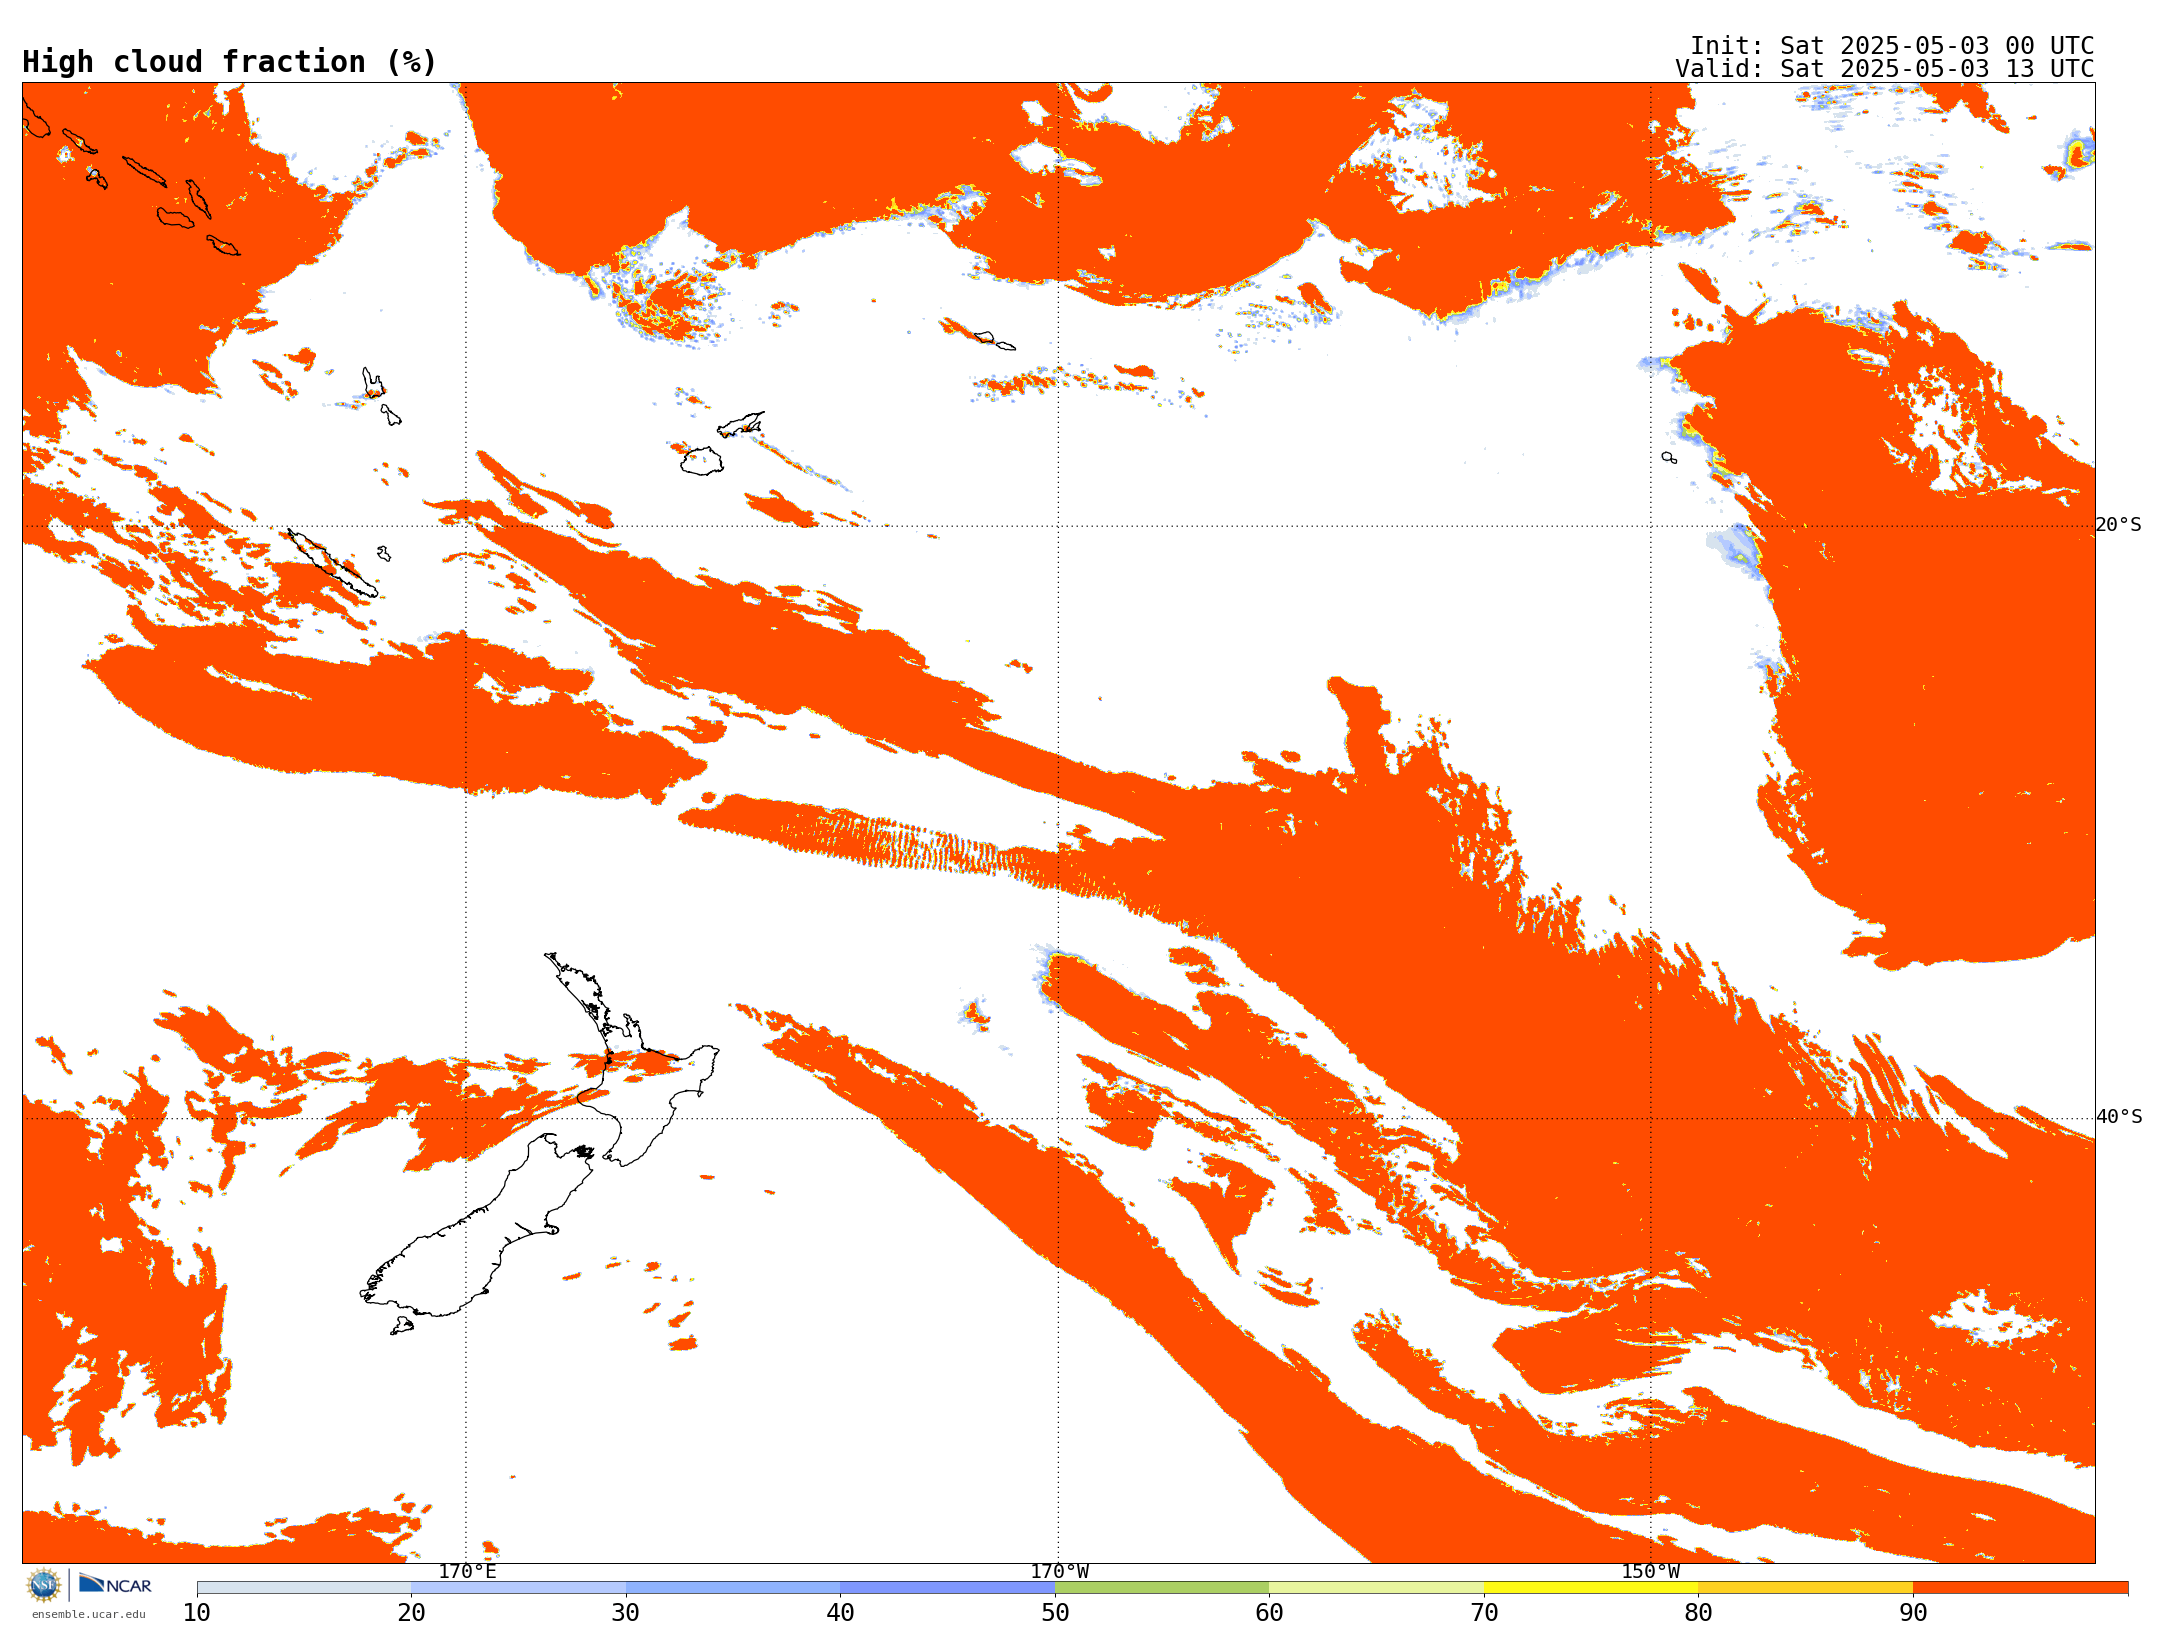The image size is (2160, 1626).
Task: Click the 20°S latitude label
Action: 2119,525
